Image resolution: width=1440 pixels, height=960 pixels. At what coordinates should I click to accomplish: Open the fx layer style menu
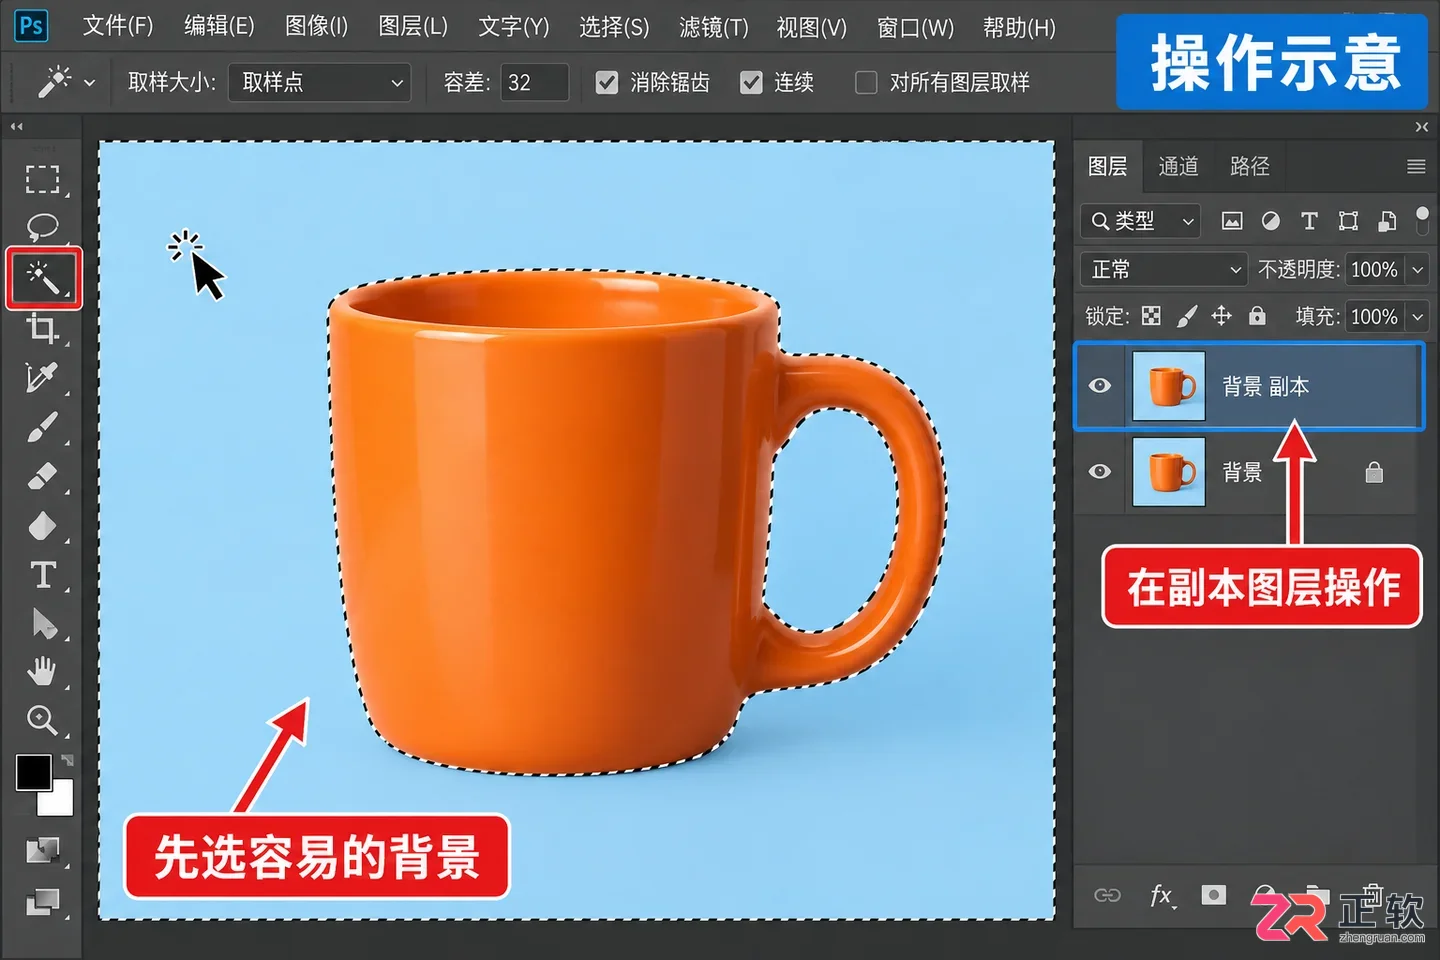point(1162,895)
